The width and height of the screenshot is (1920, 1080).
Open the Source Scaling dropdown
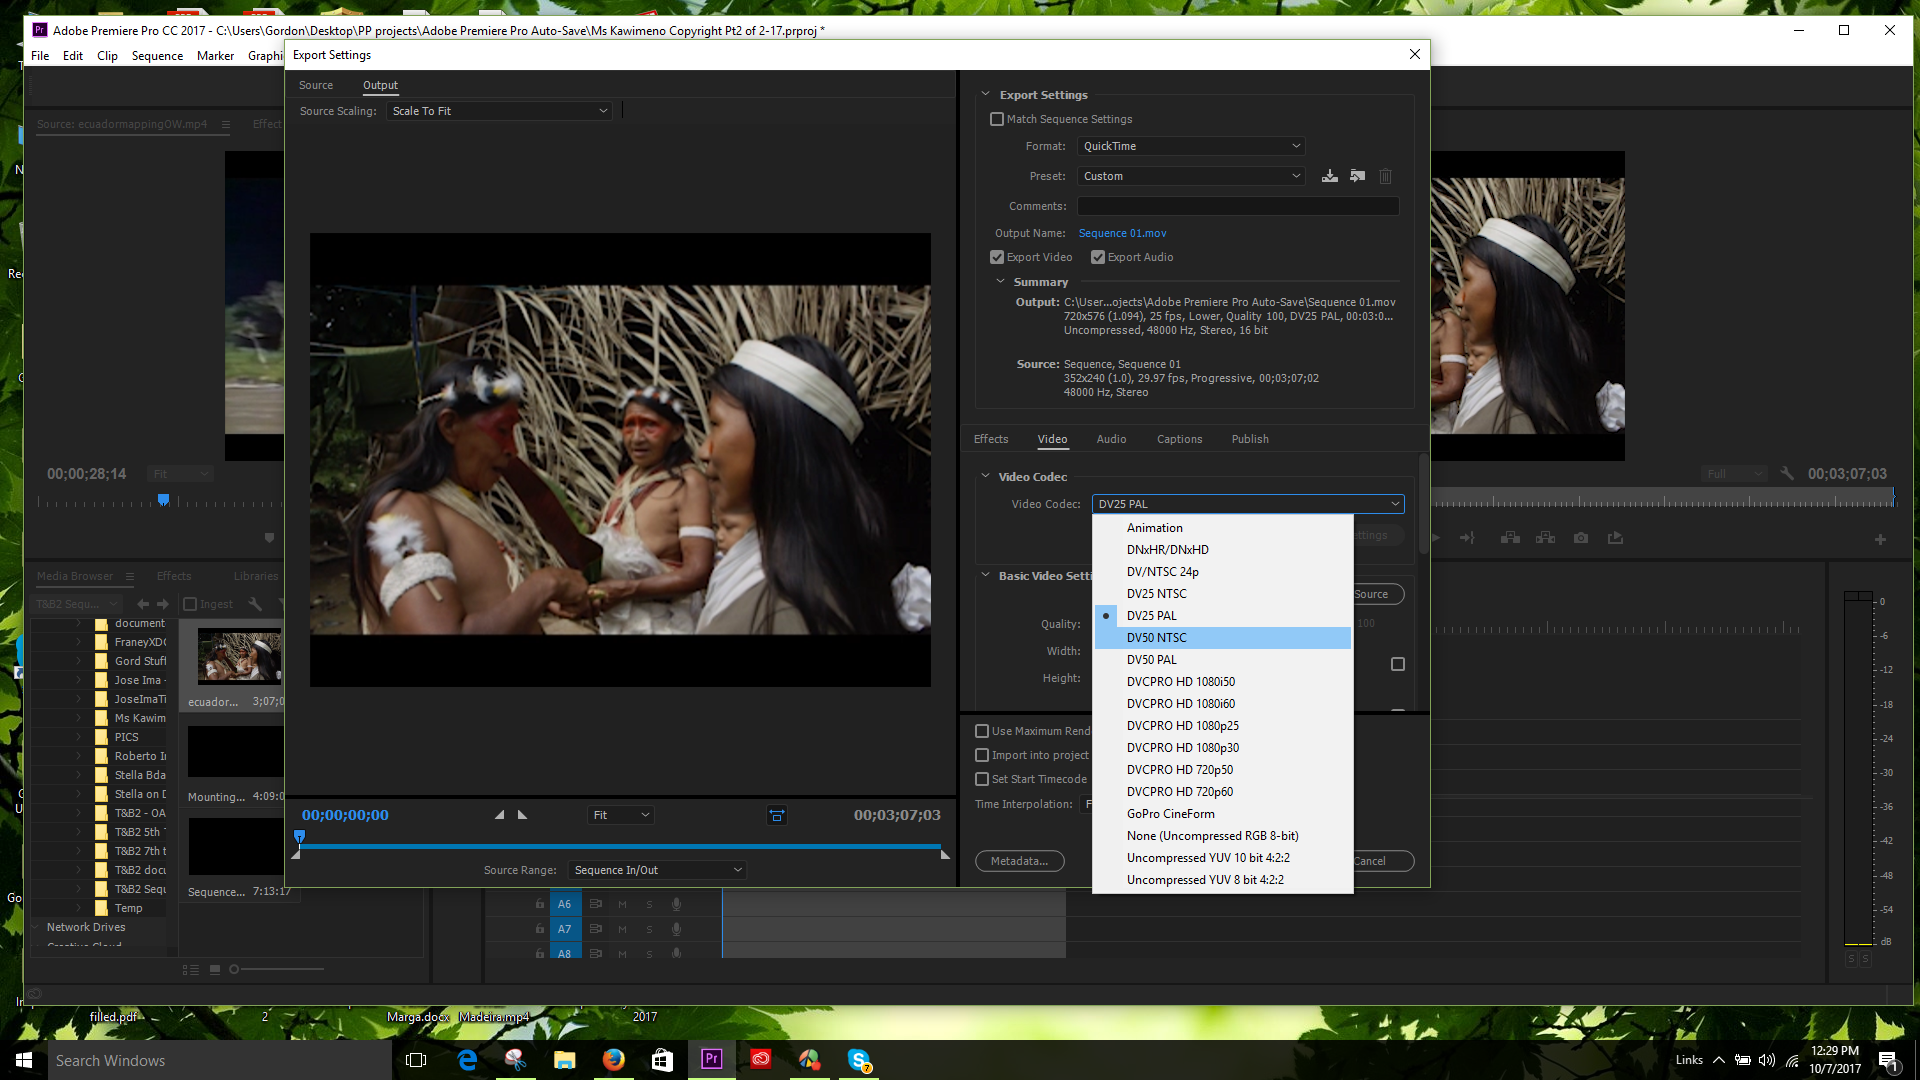point(499,111)
